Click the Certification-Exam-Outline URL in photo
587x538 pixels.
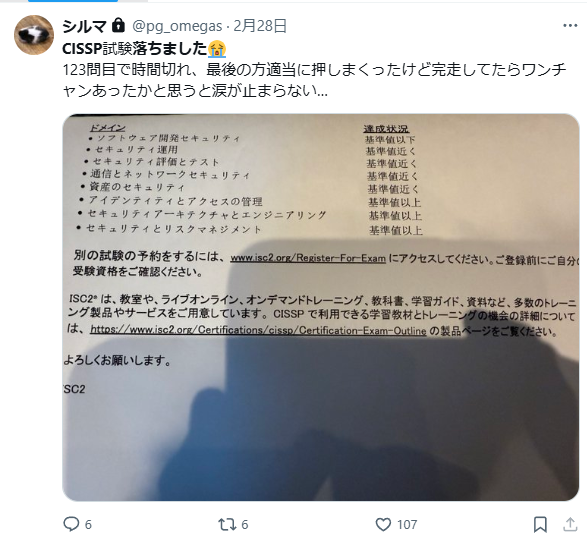tap(258, 330)
